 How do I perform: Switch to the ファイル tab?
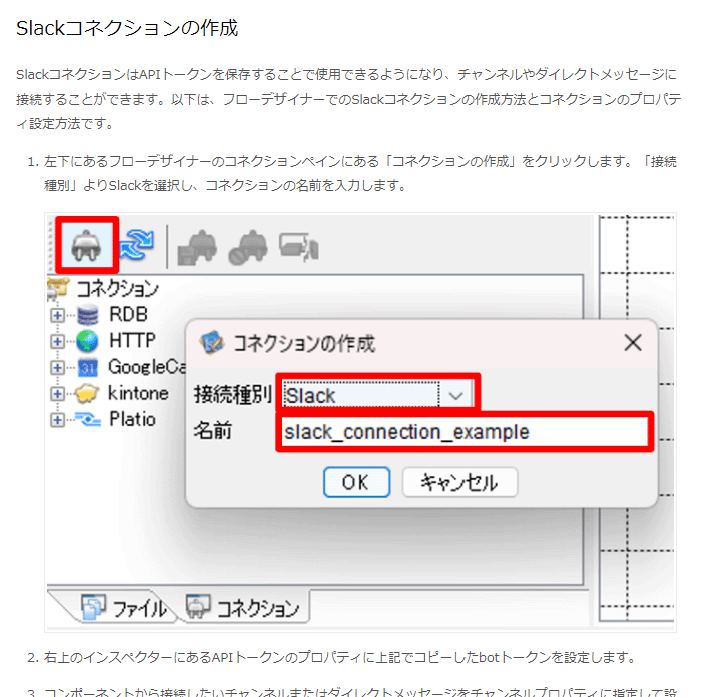click(124, 608)
